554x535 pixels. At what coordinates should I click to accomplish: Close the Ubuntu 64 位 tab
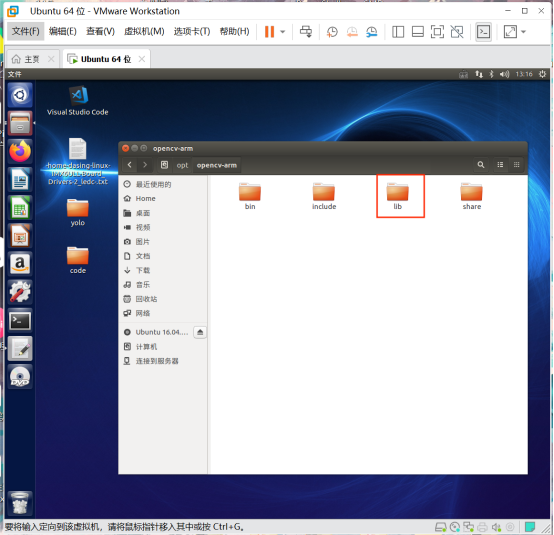click(142, 59)
